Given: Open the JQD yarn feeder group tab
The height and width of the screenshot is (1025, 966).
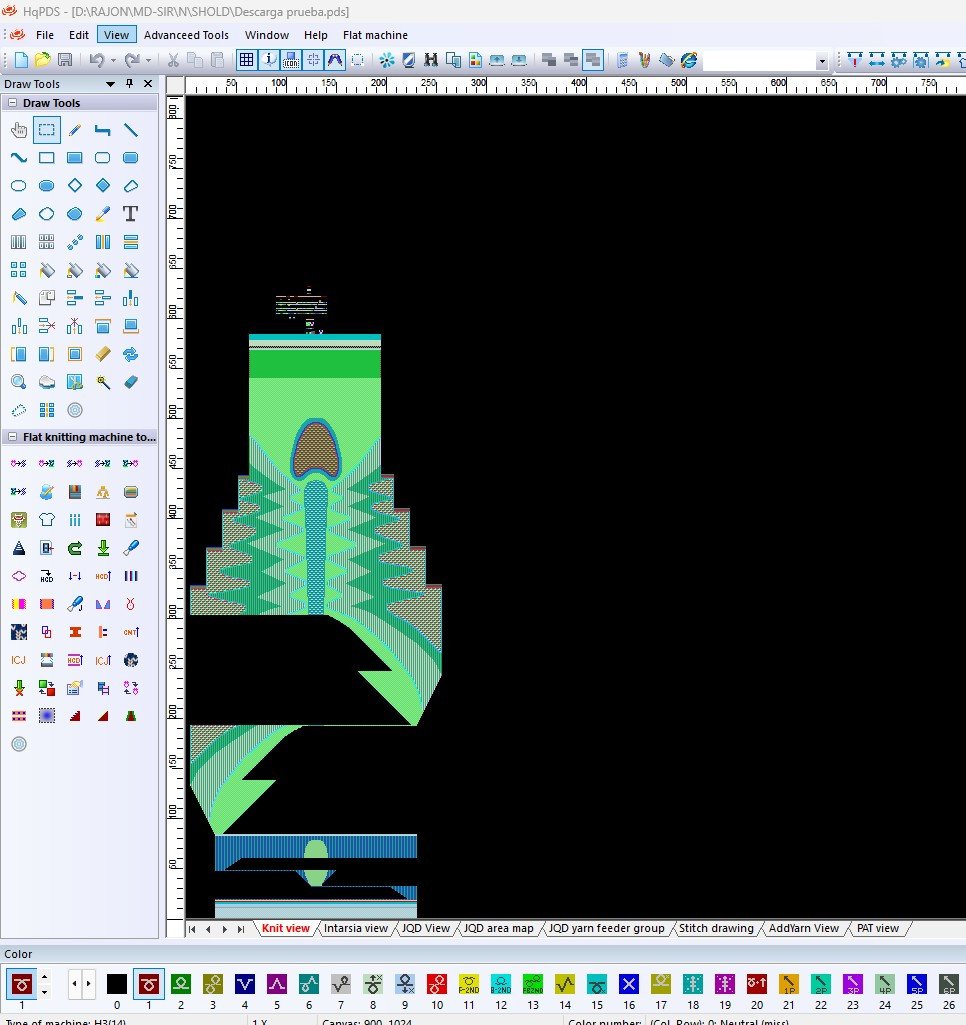Looking at the screenshot, I should pyautogui.click(x=607, y=929).
